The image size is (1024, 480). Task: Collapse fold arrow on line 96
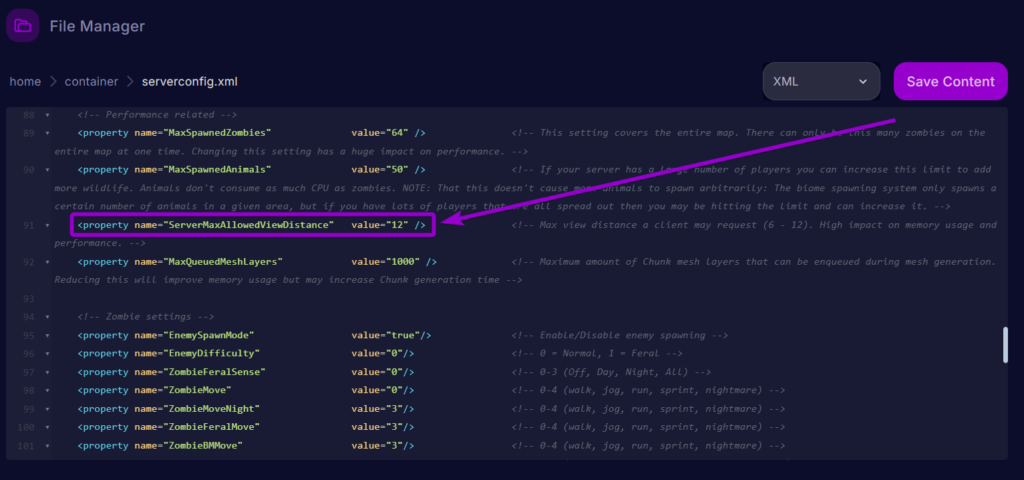pyautogui.click(x=47, y=354)
